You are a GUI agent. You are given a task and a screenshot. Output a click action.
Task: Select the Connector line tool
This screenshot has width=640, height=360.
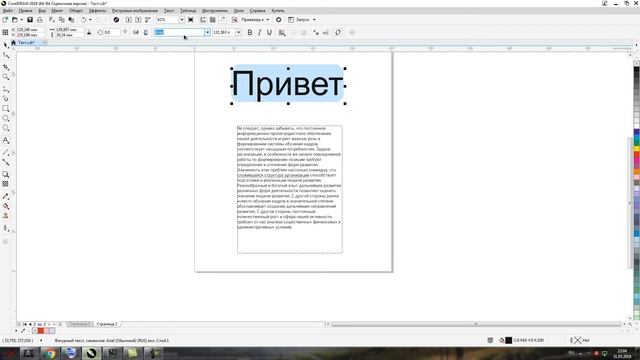pos(5,162)
